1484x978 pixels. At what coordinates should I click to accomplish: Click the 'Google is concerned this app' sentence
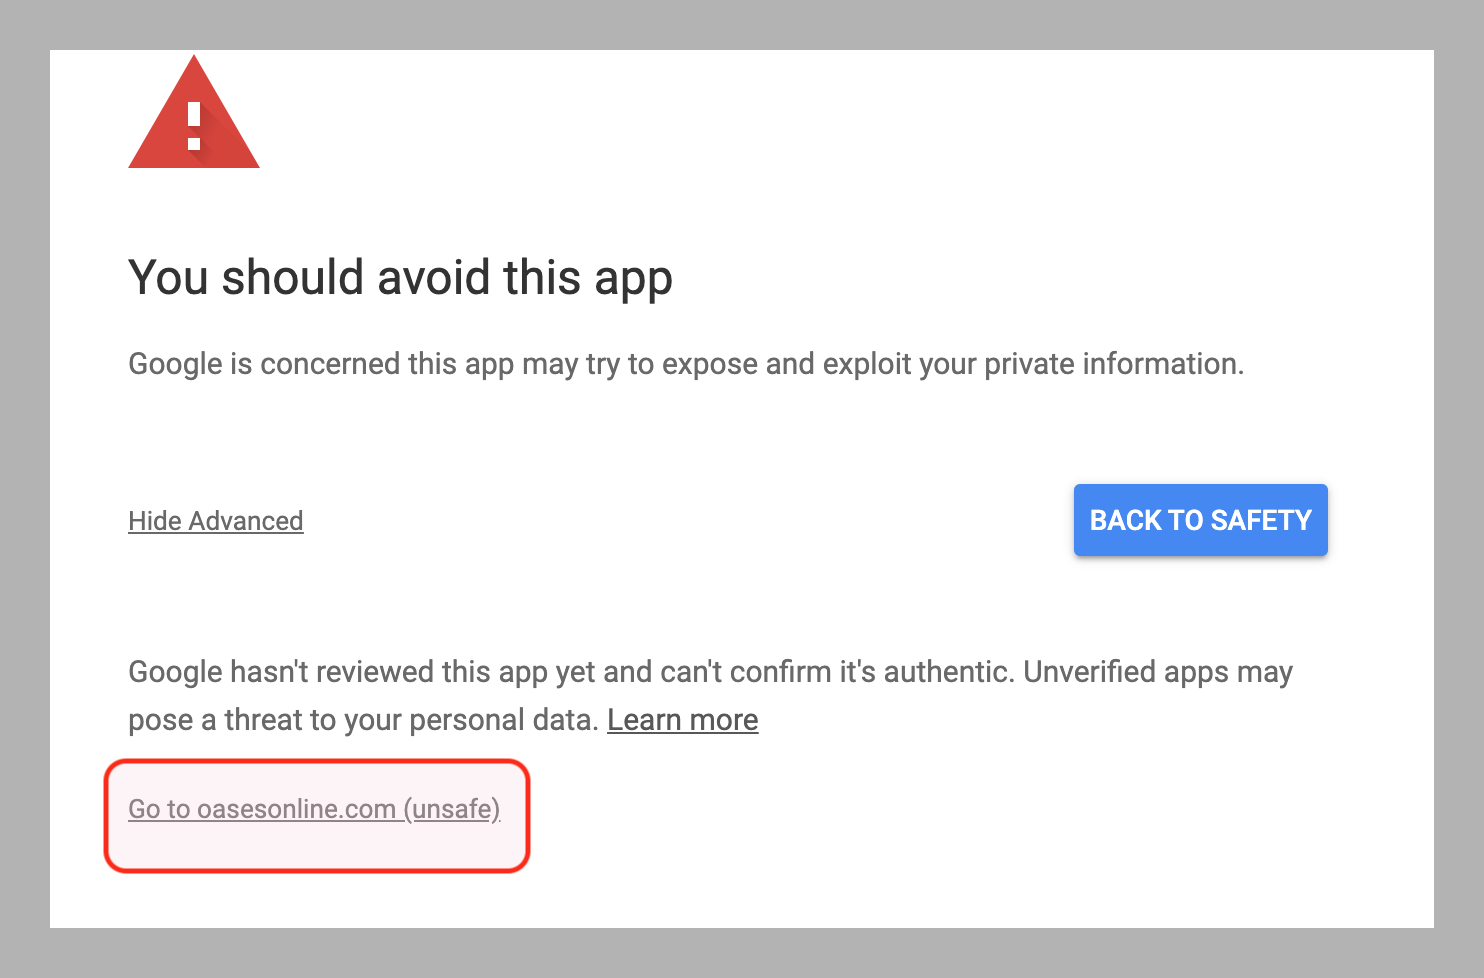(x=686, y=364)
